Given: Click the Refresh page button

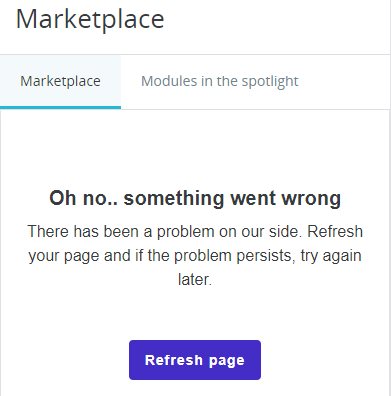Looking at the screenshot, I should click(195, 360).
